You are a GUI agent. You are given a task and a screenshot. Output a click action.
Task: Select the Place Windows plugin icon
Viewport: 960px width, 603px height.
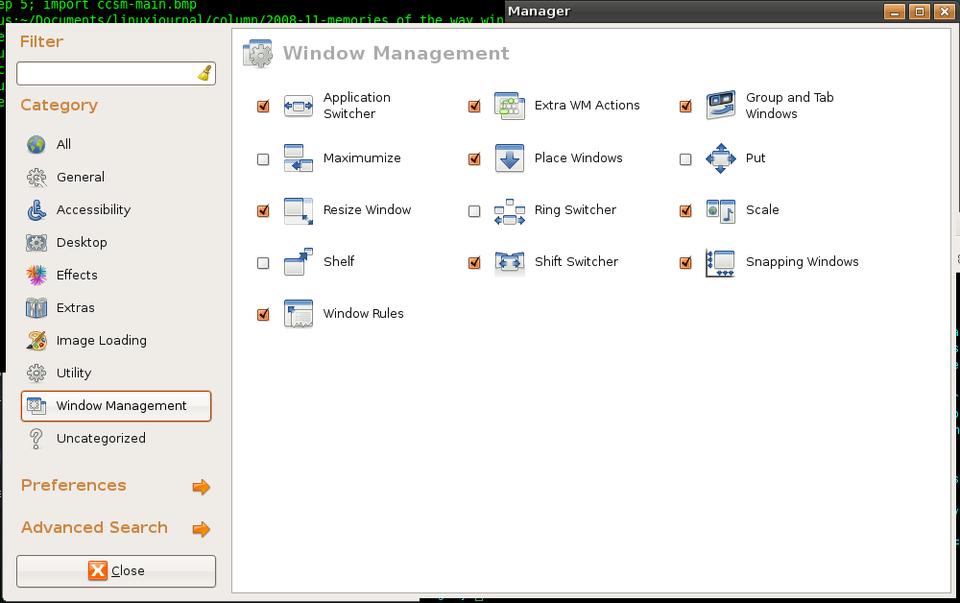click(x=509, y=159)
